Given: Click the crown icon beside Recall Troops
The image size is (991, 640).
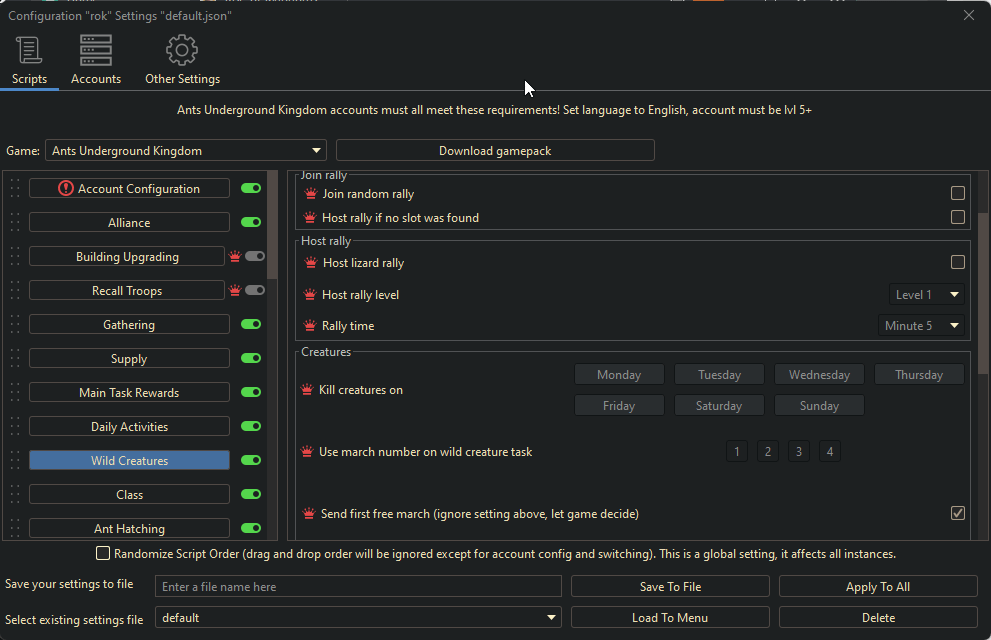Looking at the screenshot, I should click(x=235, y=291).
